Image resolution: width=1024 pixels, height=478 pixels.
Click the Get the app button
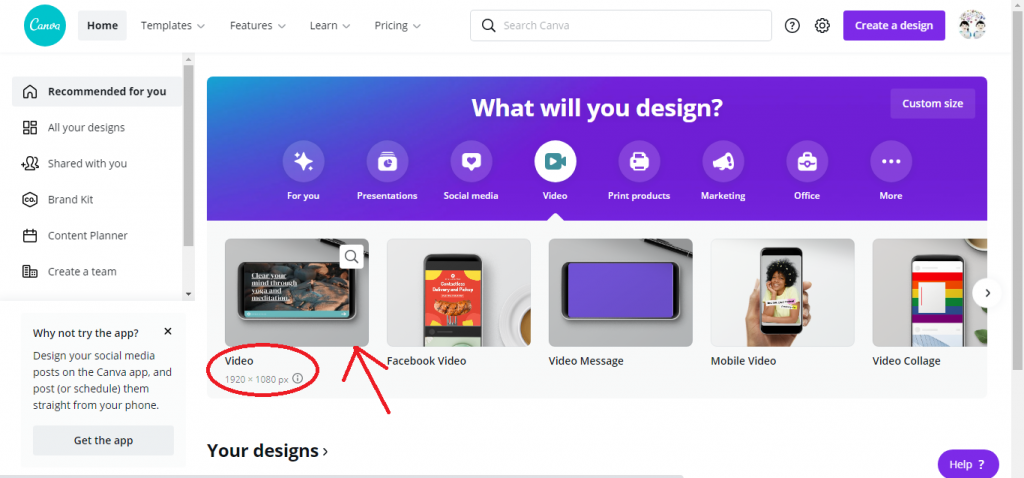point(103,440)
